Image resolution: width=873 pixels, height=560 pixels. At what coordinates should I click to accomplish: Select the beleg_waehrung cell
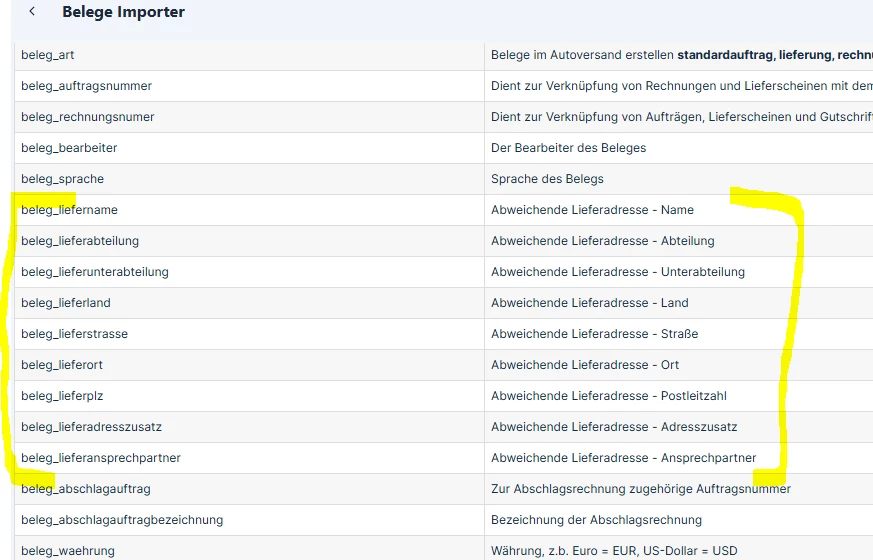click(249, 548)
